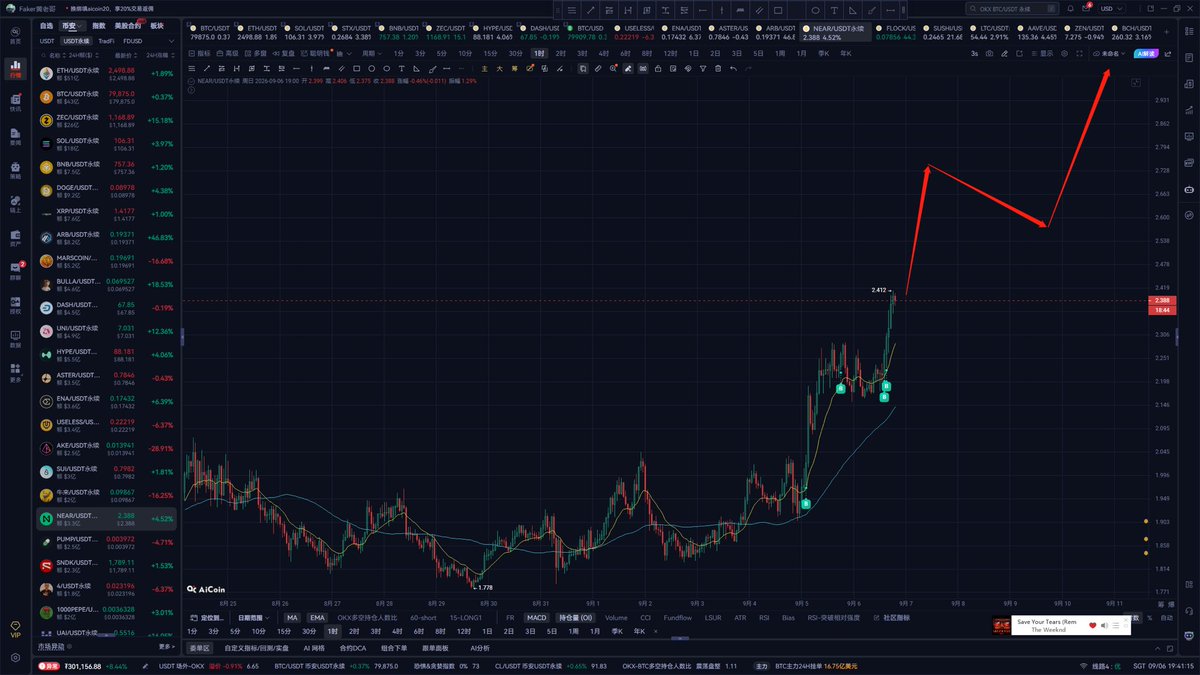Open the 行情 market icon in left sidebar

coord(15,70)
